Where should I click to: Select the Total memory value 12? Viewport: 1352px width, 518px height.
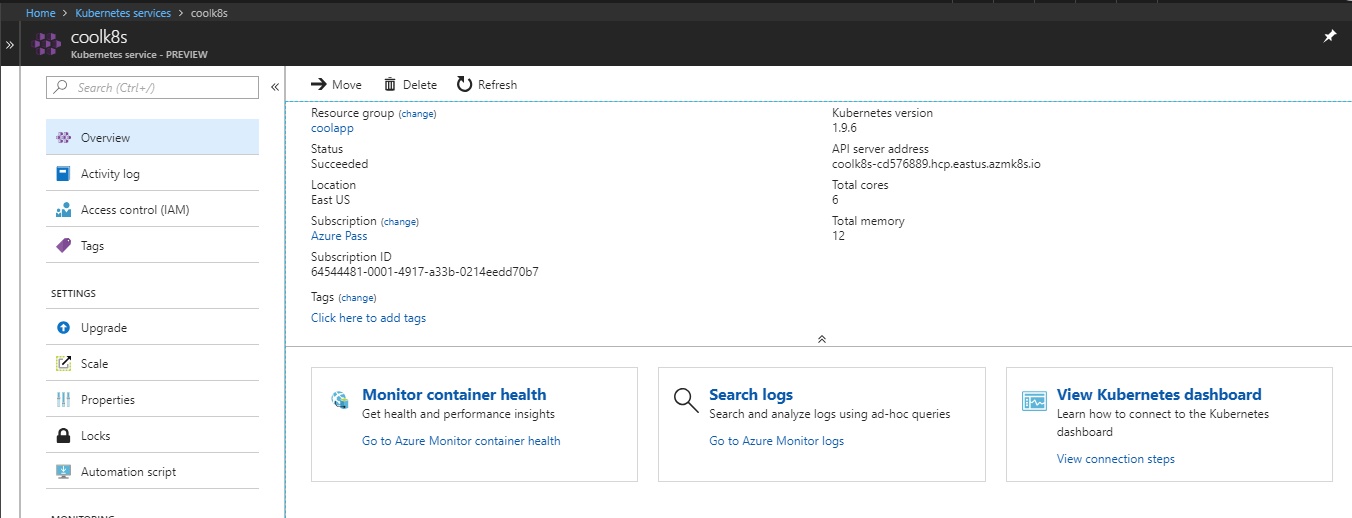[838, 236]
